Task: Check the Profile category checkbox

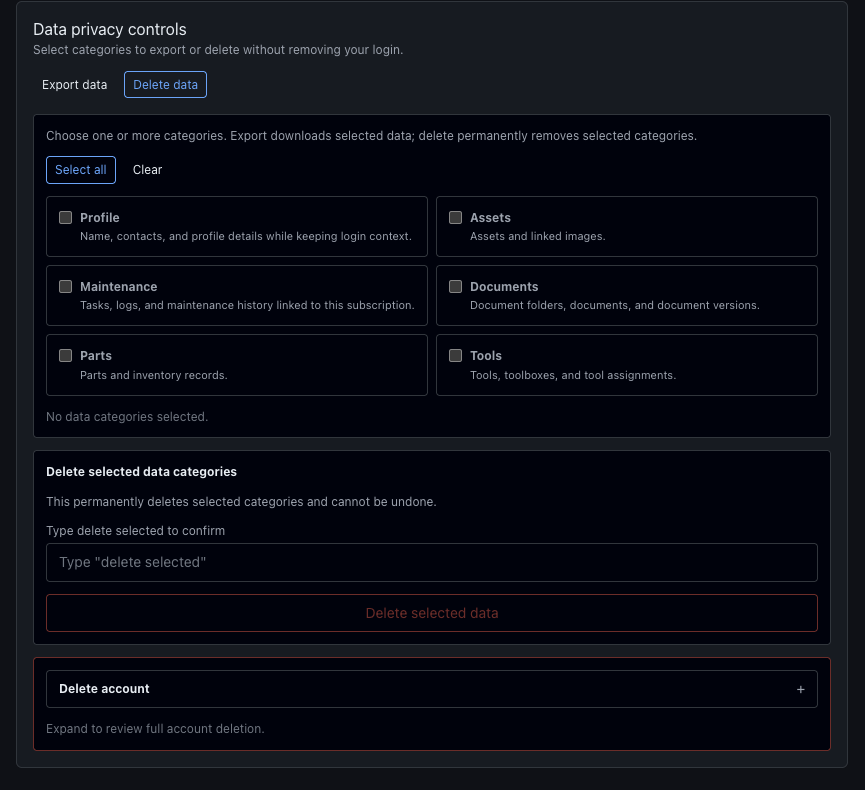Action: pos(66,217)
